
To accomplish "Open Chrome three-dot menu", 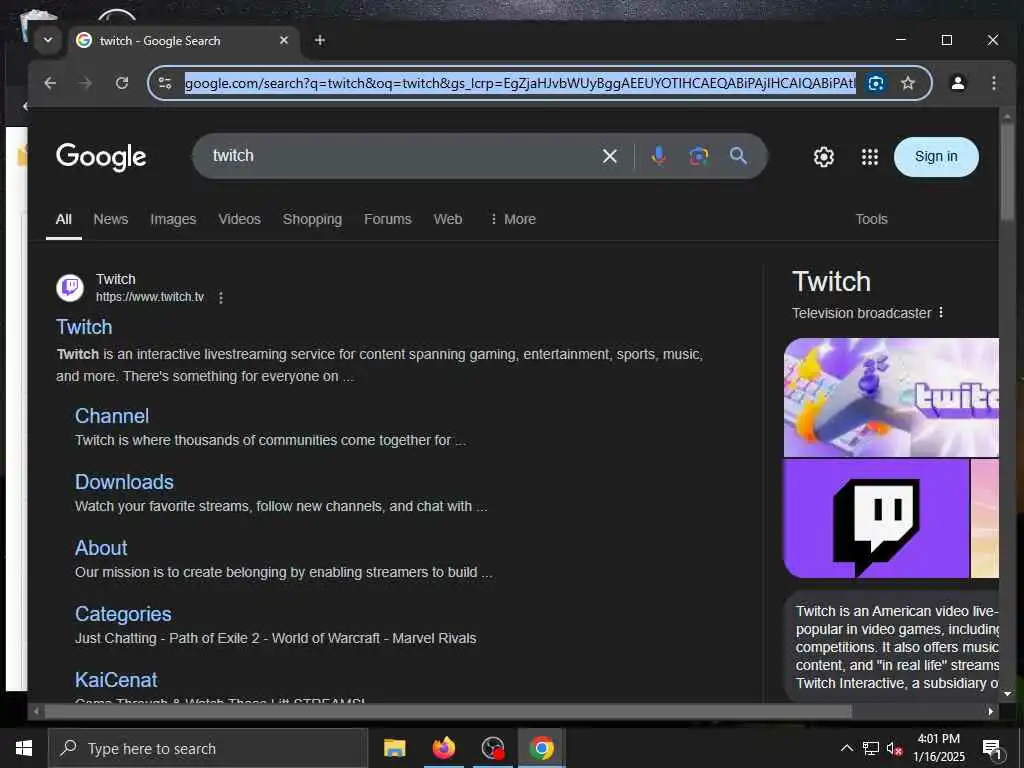I will tap(993, 83).
